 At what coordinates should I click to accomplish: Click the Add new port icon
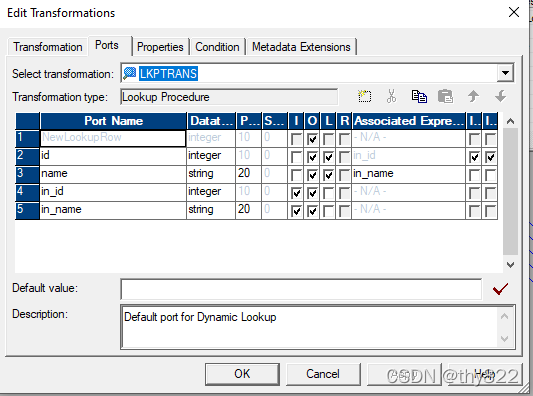[365, 97]
